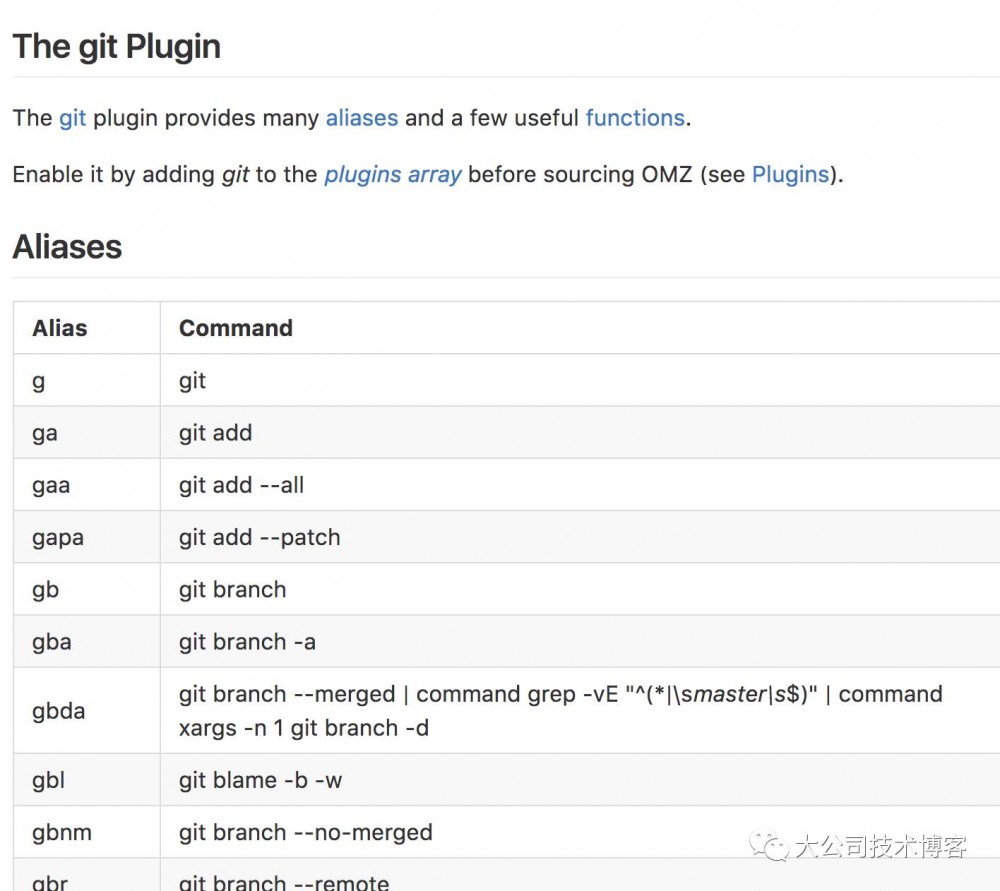
Task: Click the 'ga' alias cell
Action: 44,433
